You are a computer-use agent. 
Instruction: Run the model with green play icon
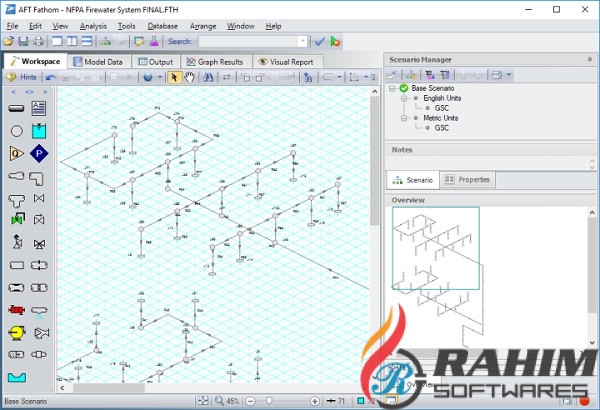pos(335,41)
